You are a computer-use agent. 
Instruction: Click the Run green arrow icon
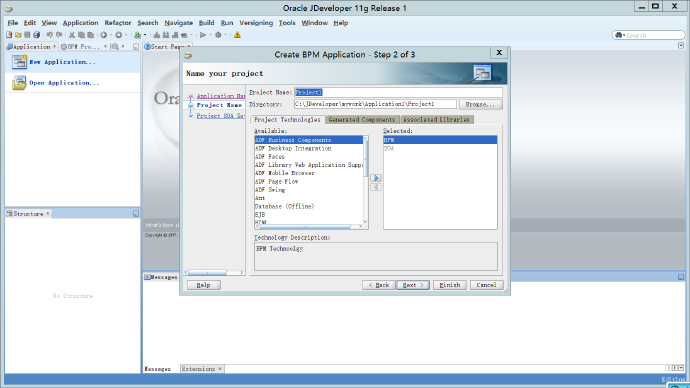click(x=202, y=35)
